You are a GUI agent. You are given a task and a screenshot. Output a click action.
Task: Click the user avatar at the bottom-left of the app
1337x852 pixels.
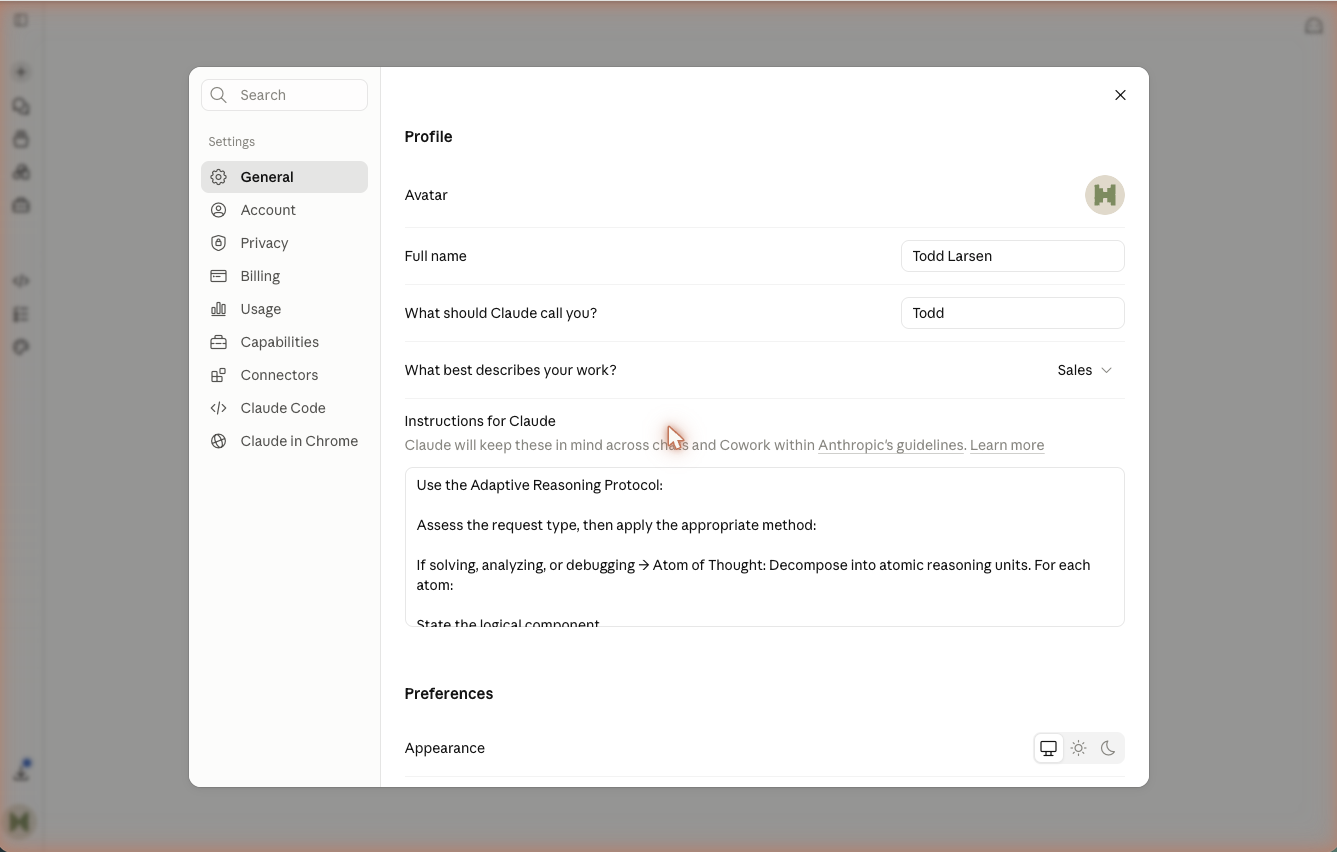[x=20, y=821]
